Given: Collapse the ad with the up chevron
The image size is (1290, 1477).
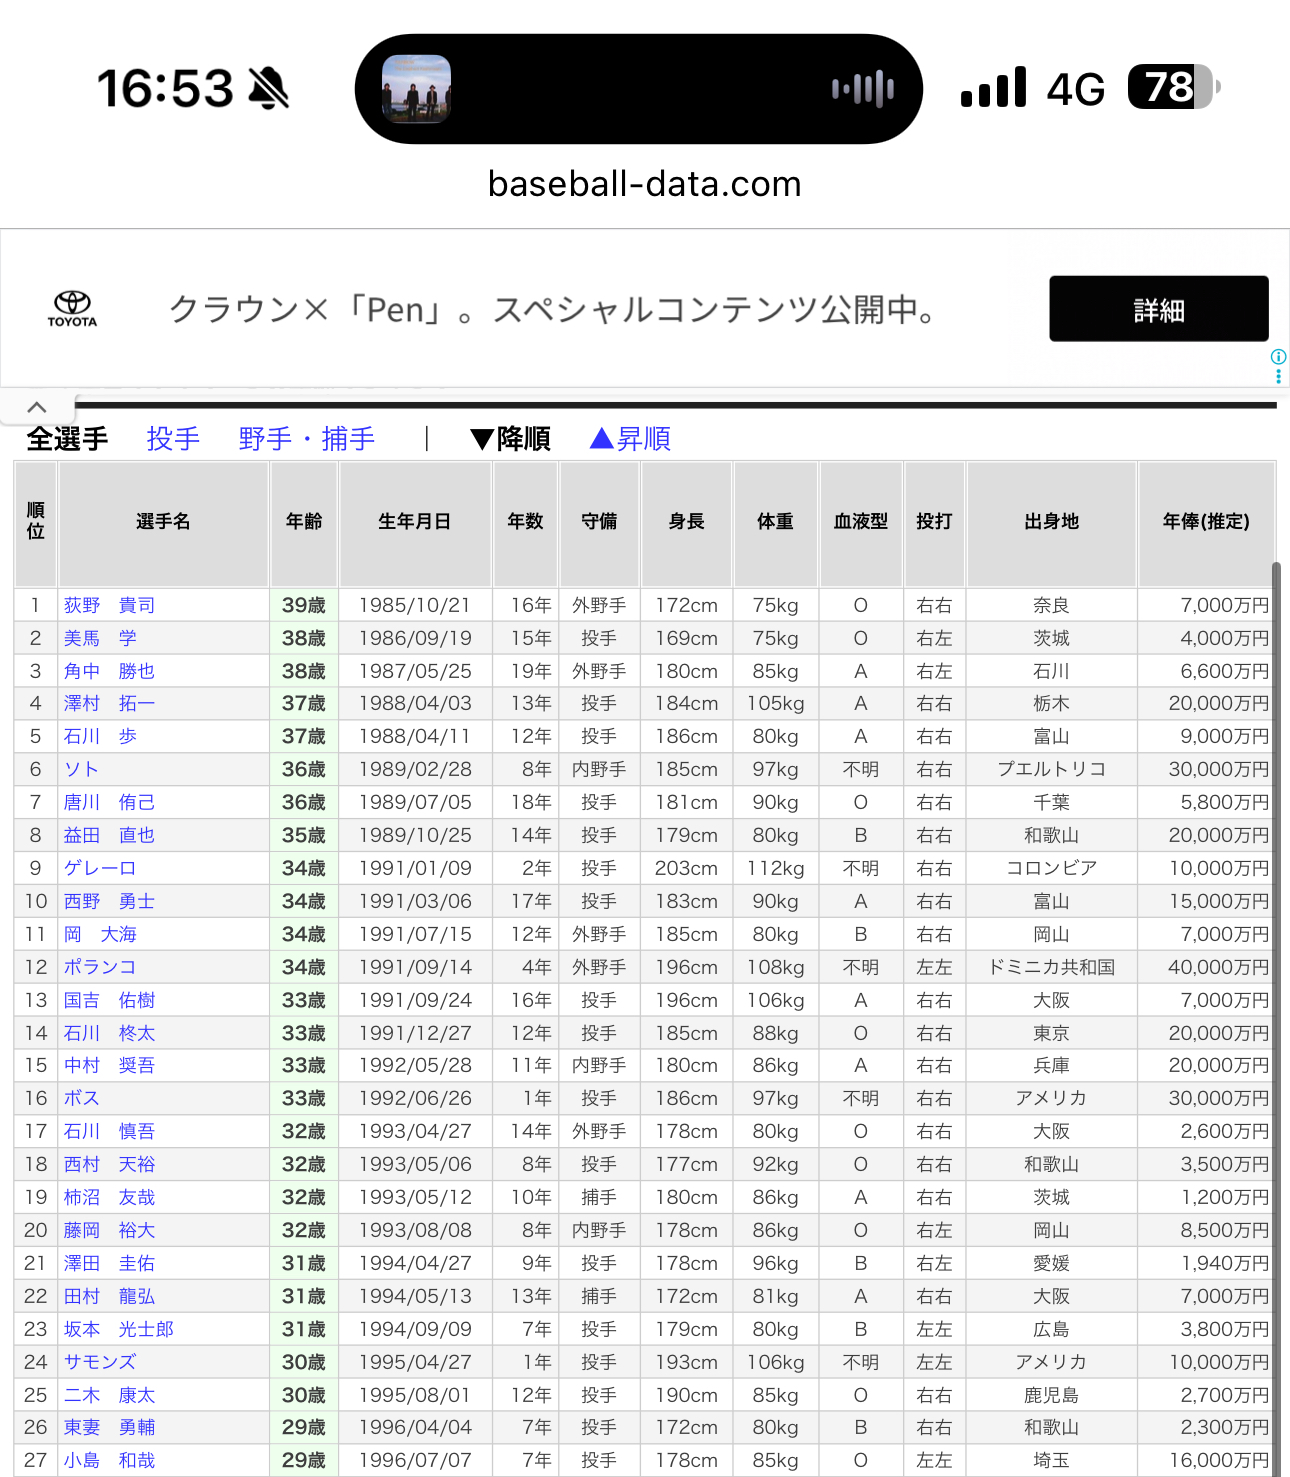Looking at the screenshot, I should click(x=37, y=407).
